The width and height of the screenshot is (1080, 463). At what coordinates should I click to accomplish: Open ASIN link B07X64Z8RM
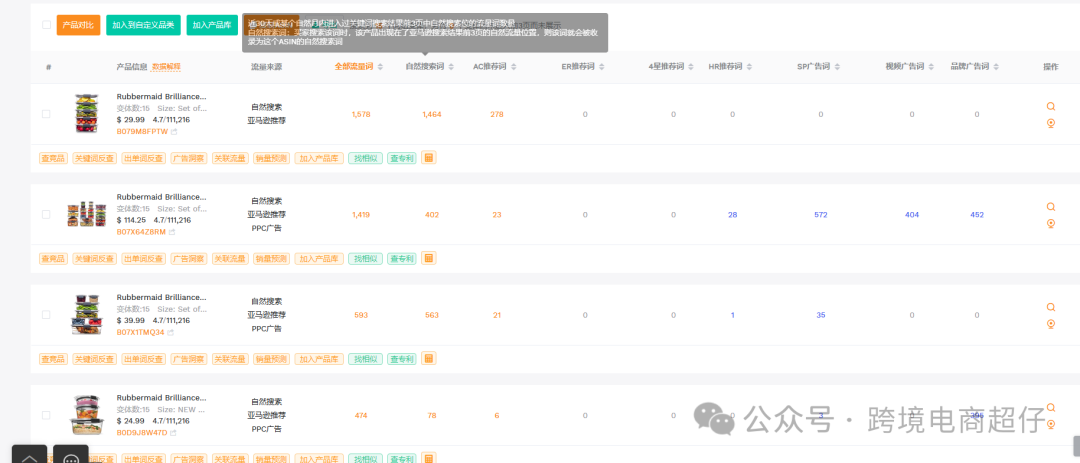coord(141,232)
